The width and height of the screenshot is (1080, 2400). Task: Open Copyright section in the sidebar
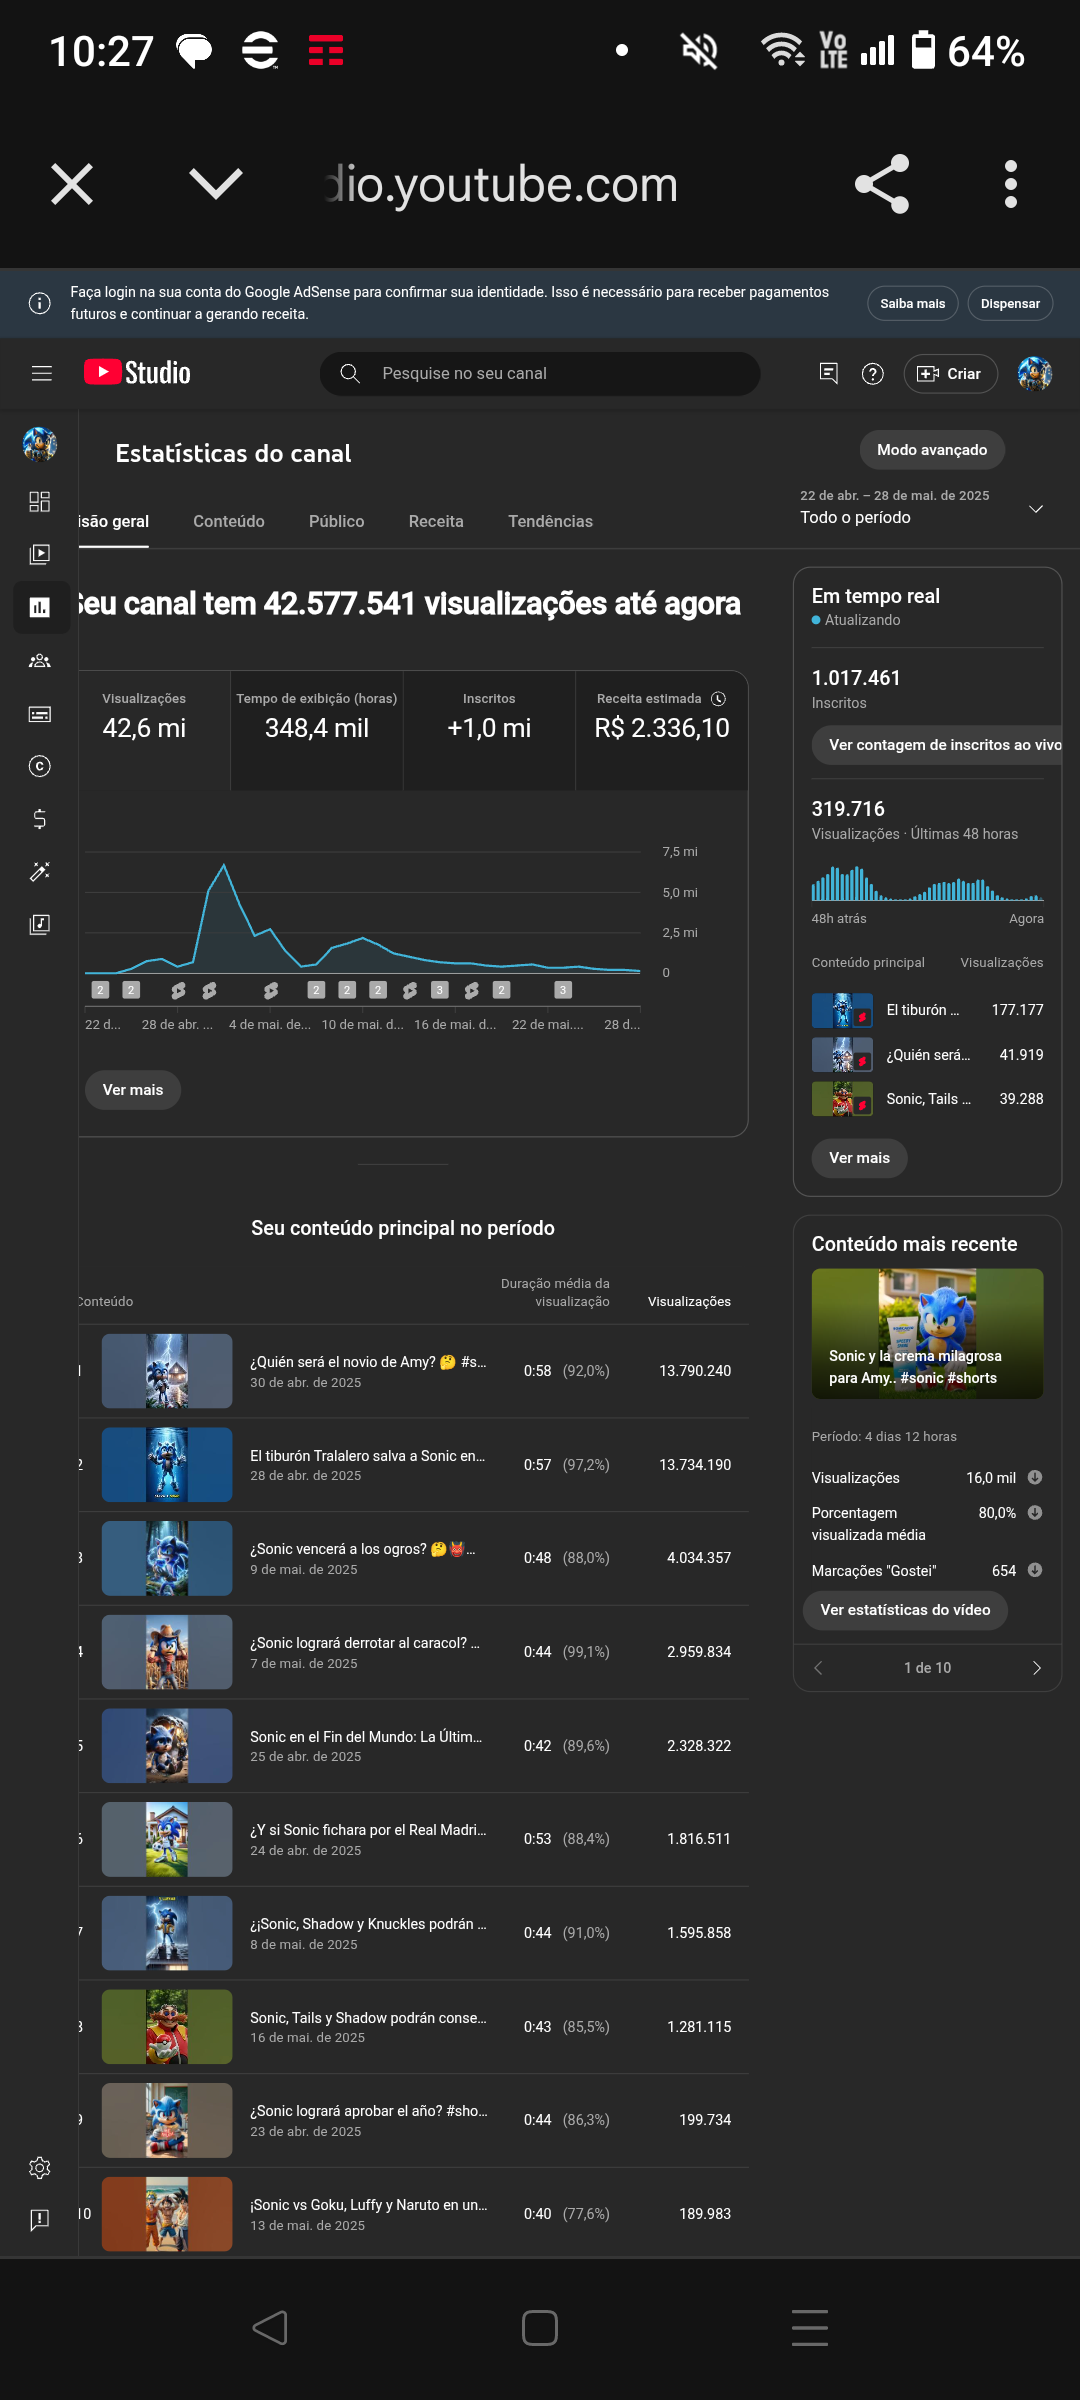[40, 766]
